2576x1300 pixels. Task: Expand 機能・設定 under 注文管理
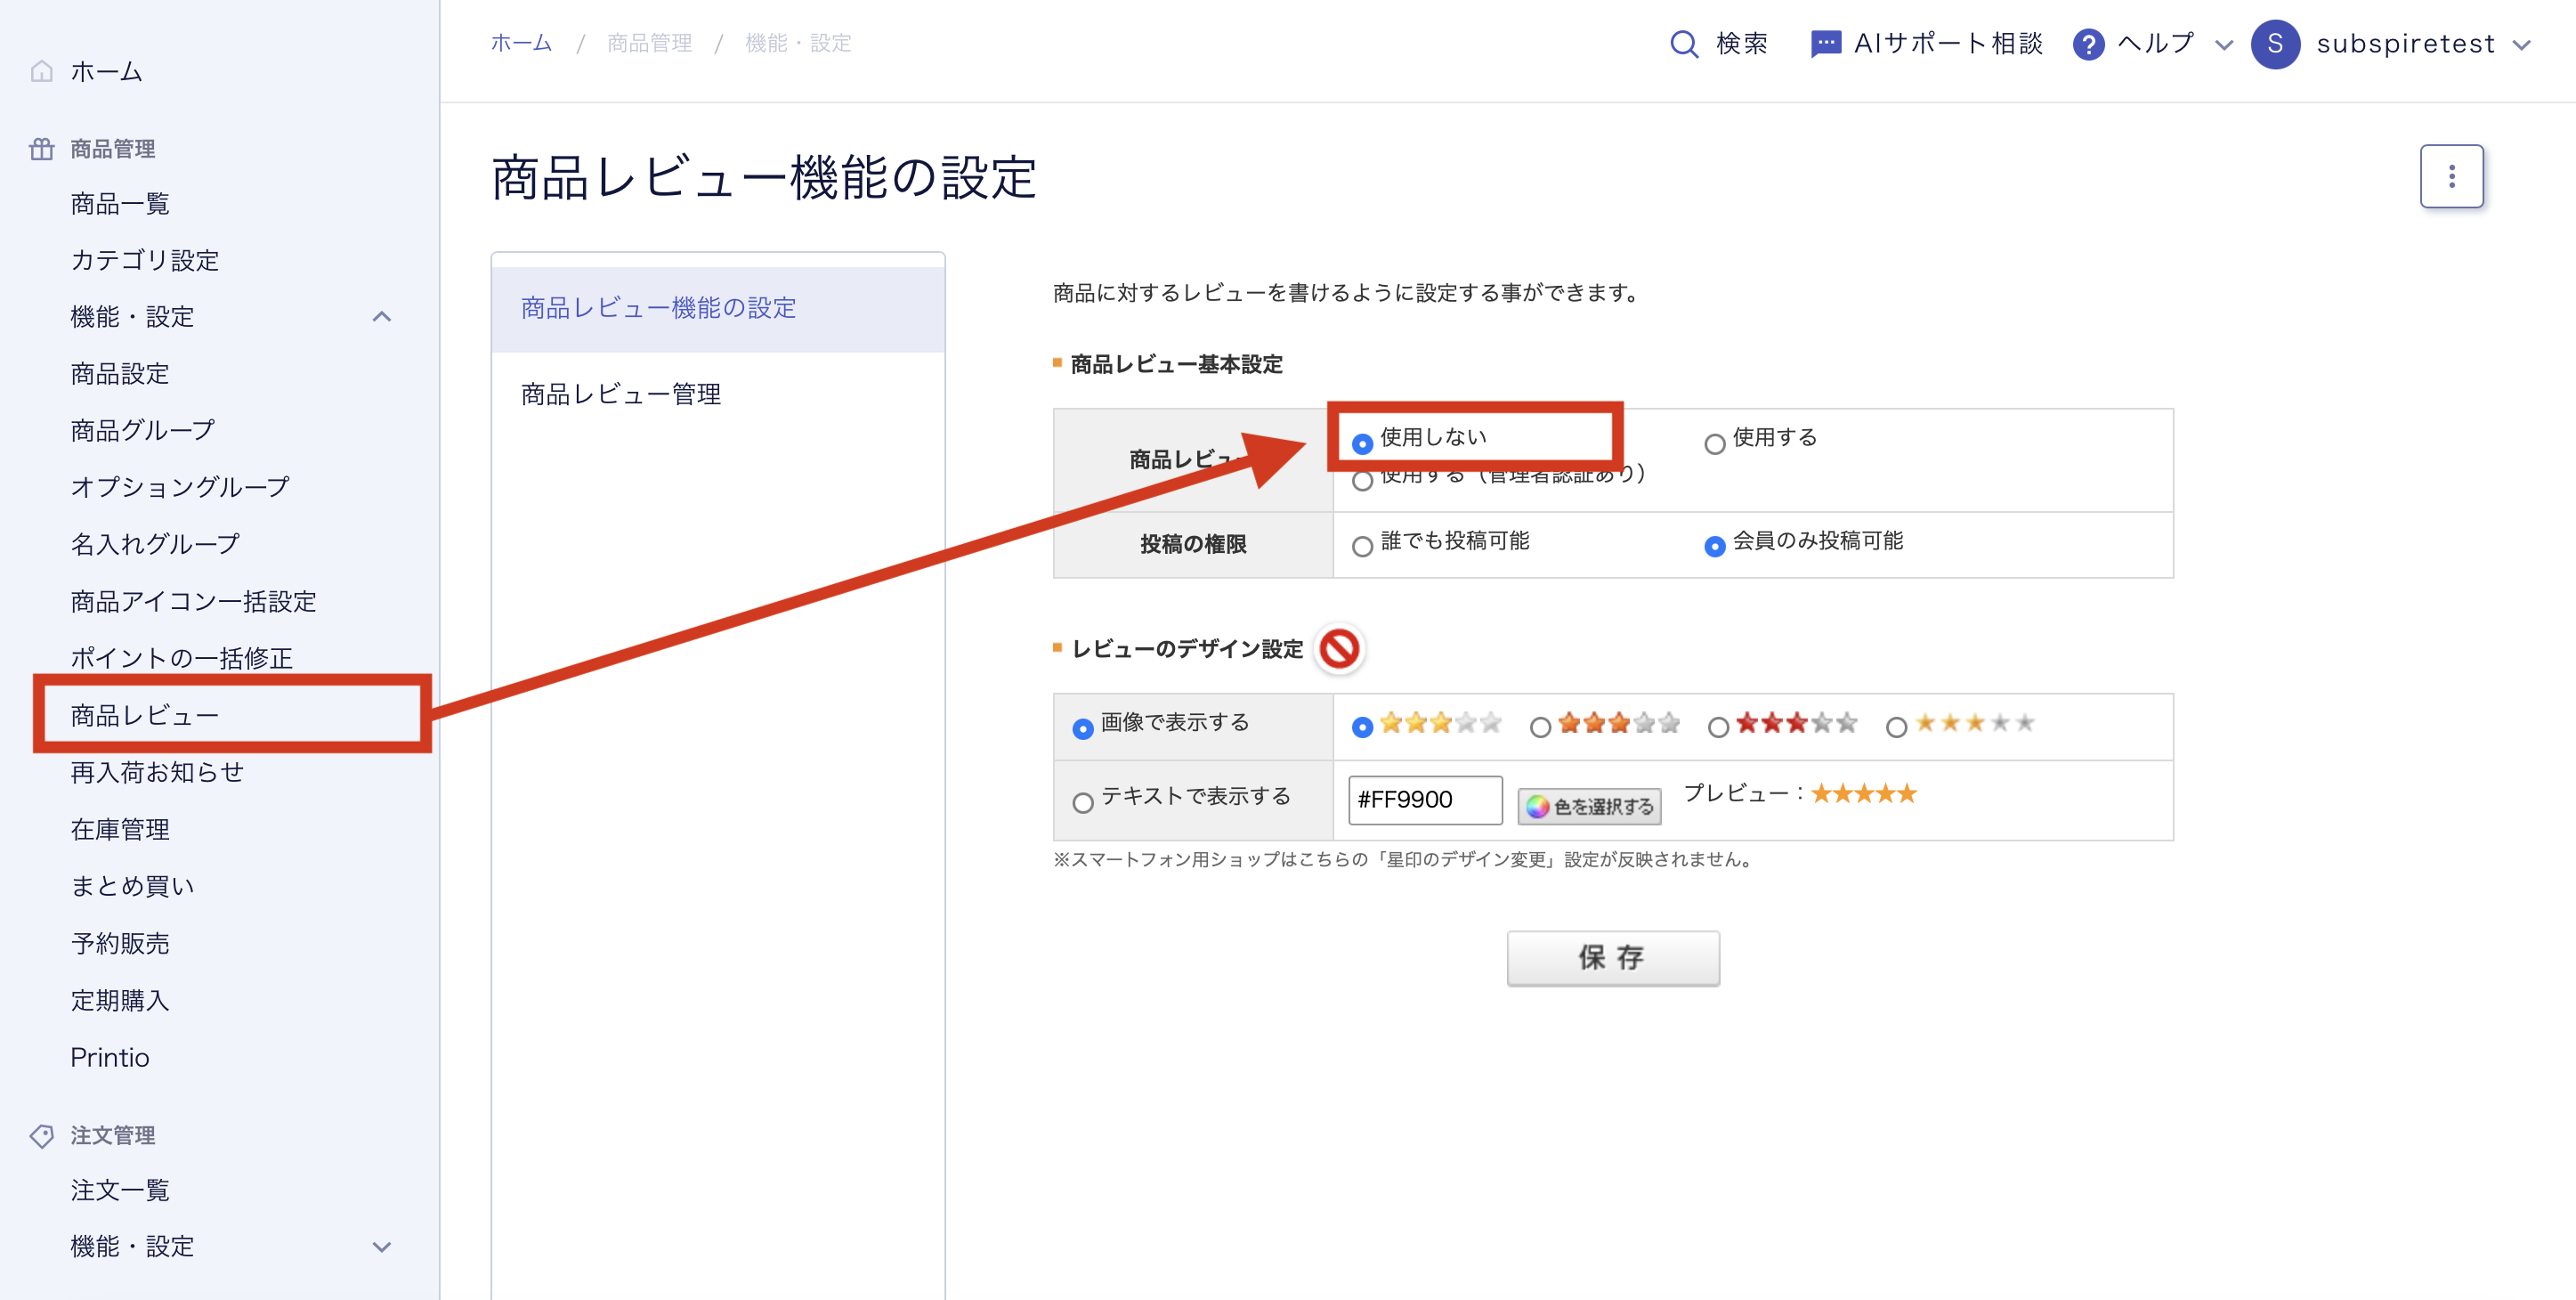click(381, 1247)
